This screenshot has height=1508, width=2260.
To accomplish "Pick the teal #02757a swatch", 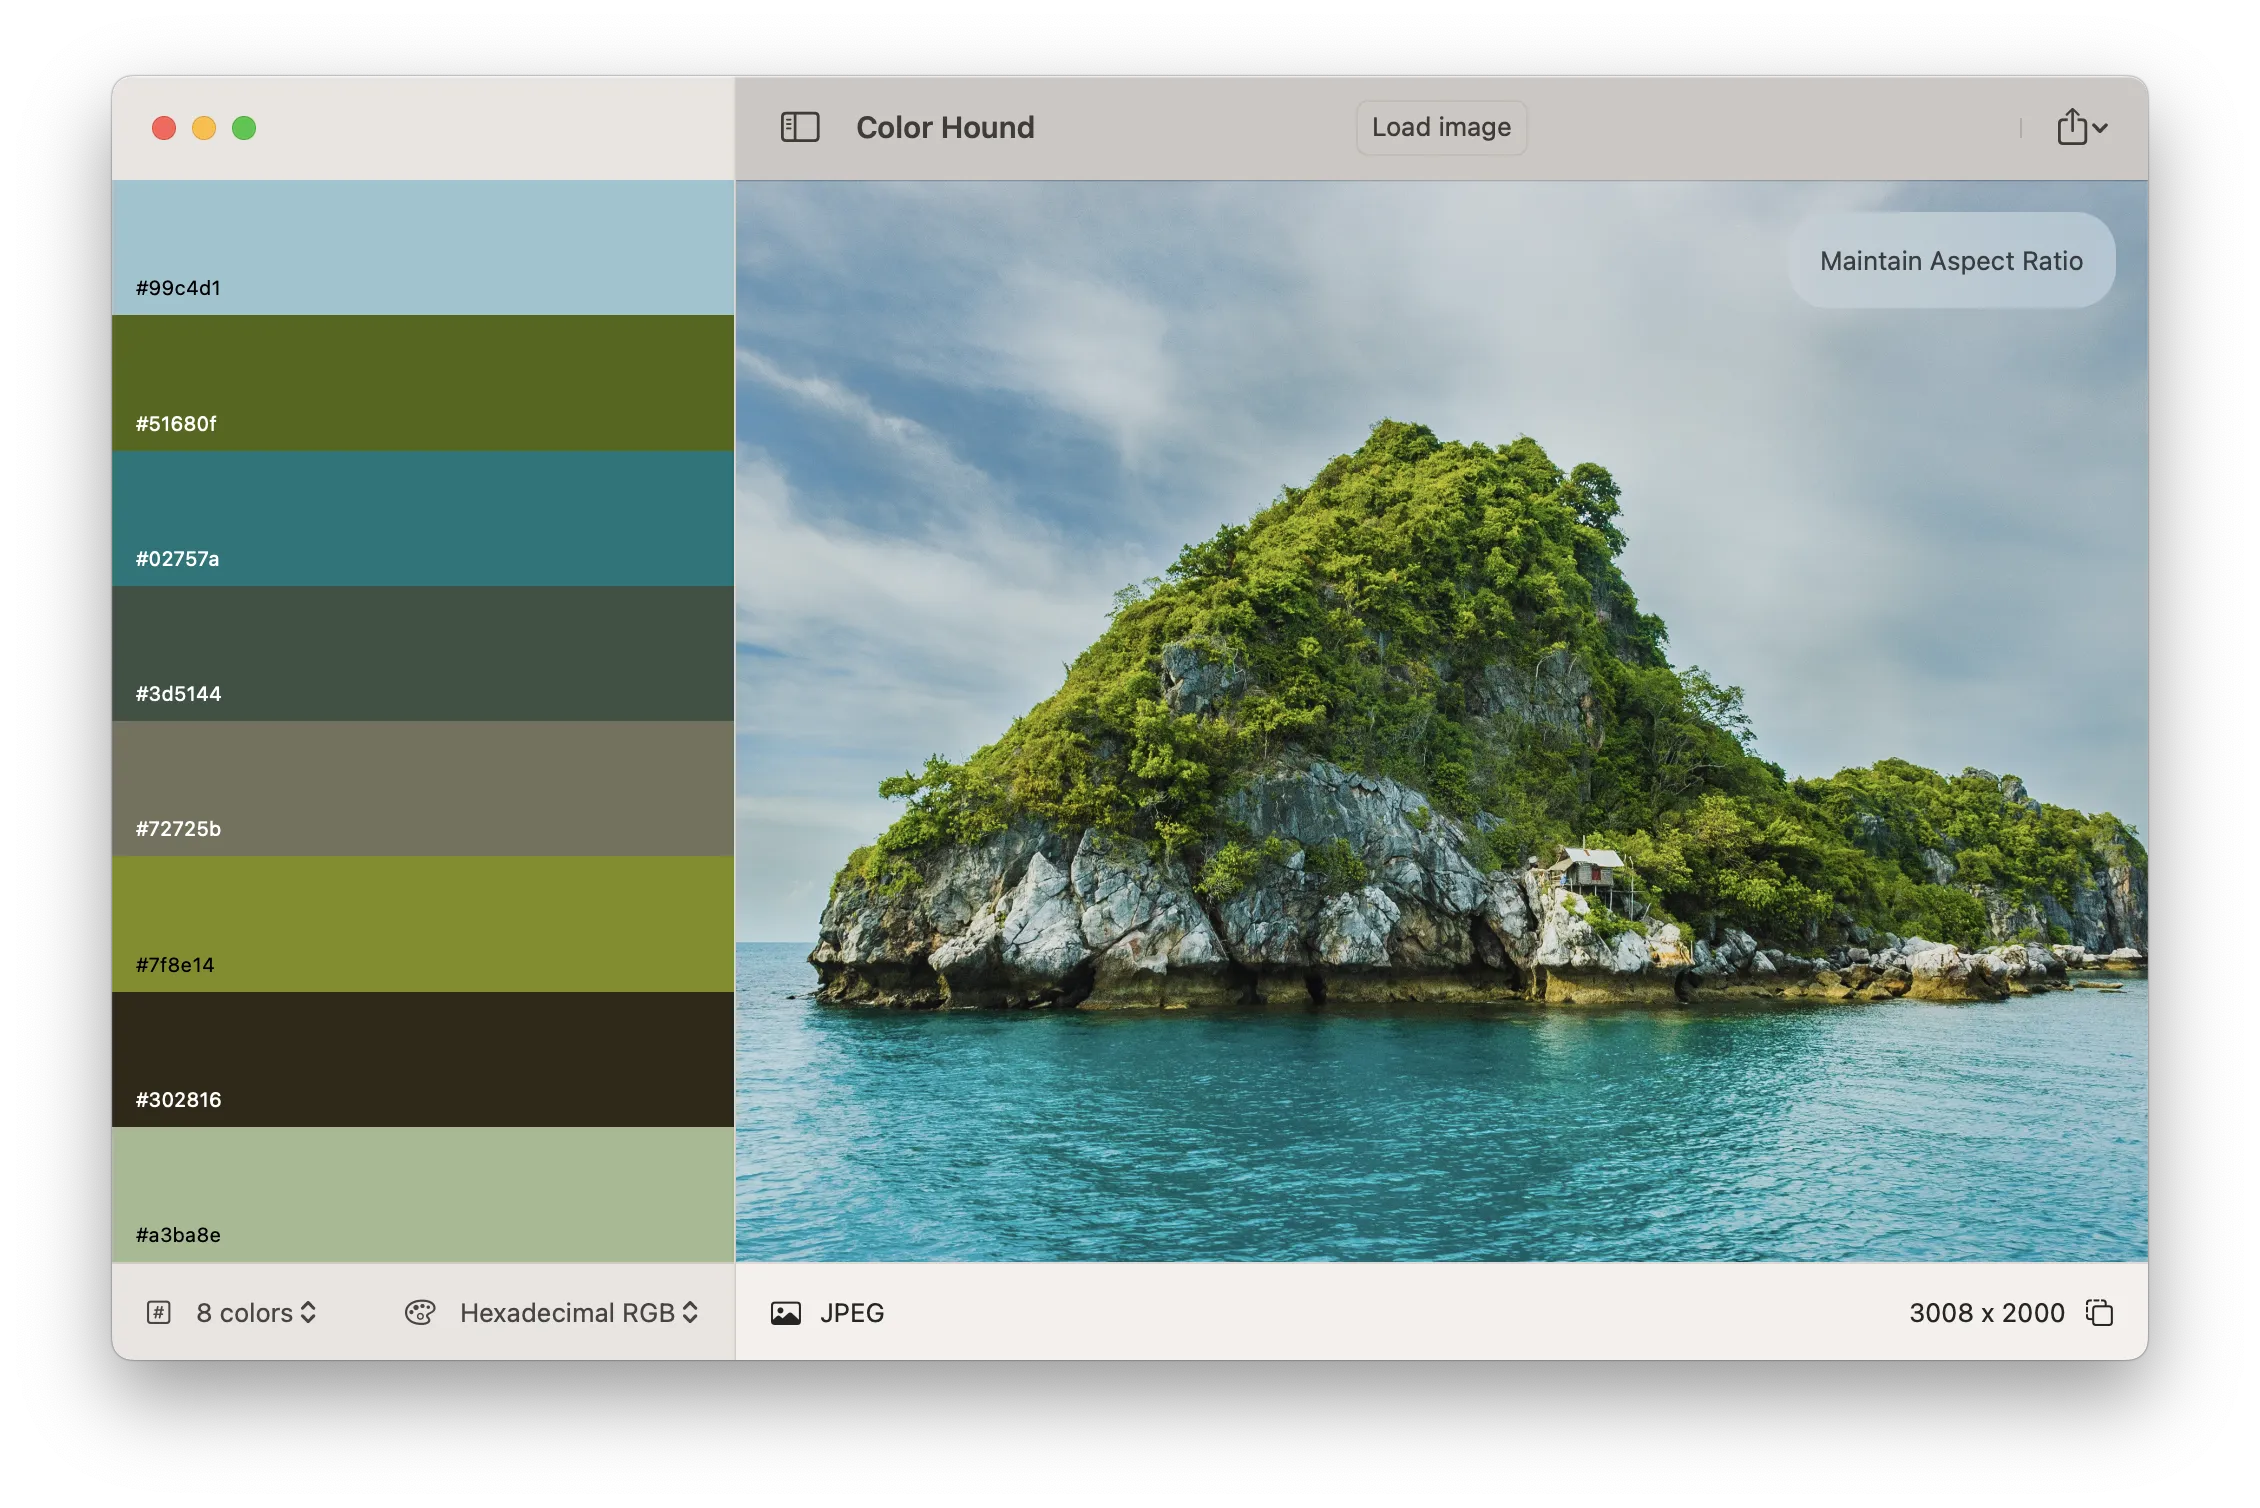I will tap(423, 517).
